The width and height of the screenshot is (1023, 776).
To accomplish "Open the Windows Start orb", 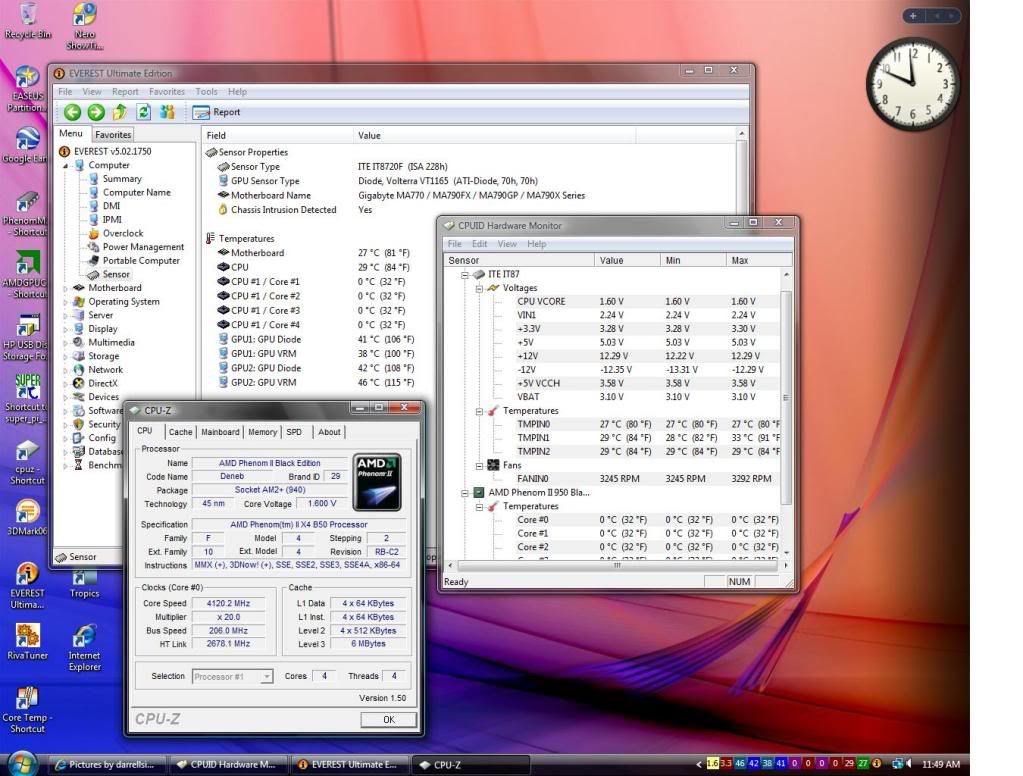I will (x=22, y=764).
